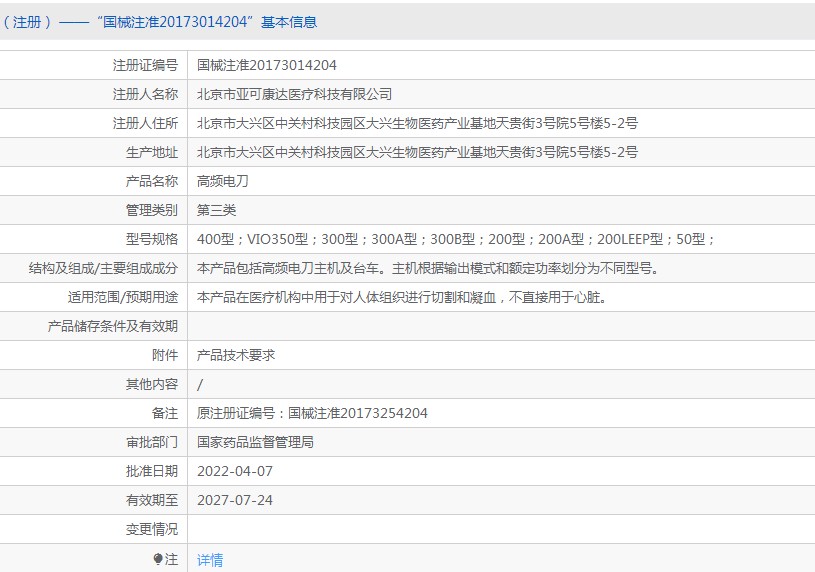Click the 审批部门 value 国家药品监督管理局
Image resolution: width=815 pixels, height=572 pixels.
255,442
